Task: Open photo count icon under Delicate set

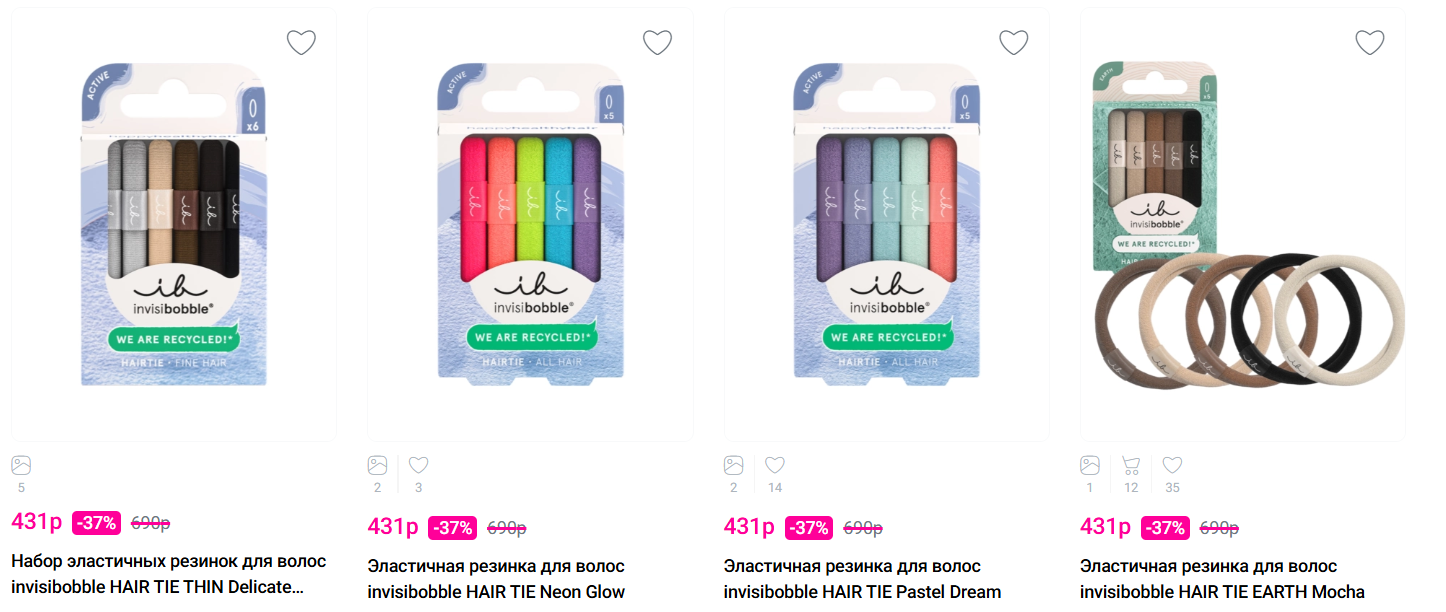Action: [x=21, y=465]
